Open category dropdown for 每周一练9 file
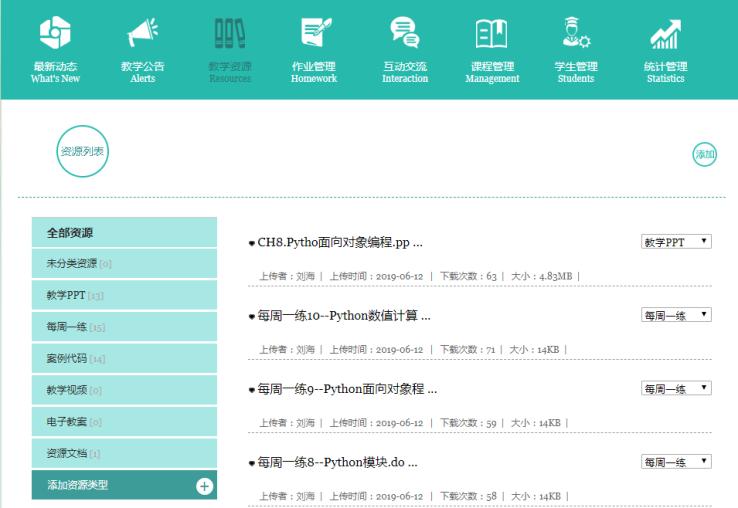 [x=676, y=388]
